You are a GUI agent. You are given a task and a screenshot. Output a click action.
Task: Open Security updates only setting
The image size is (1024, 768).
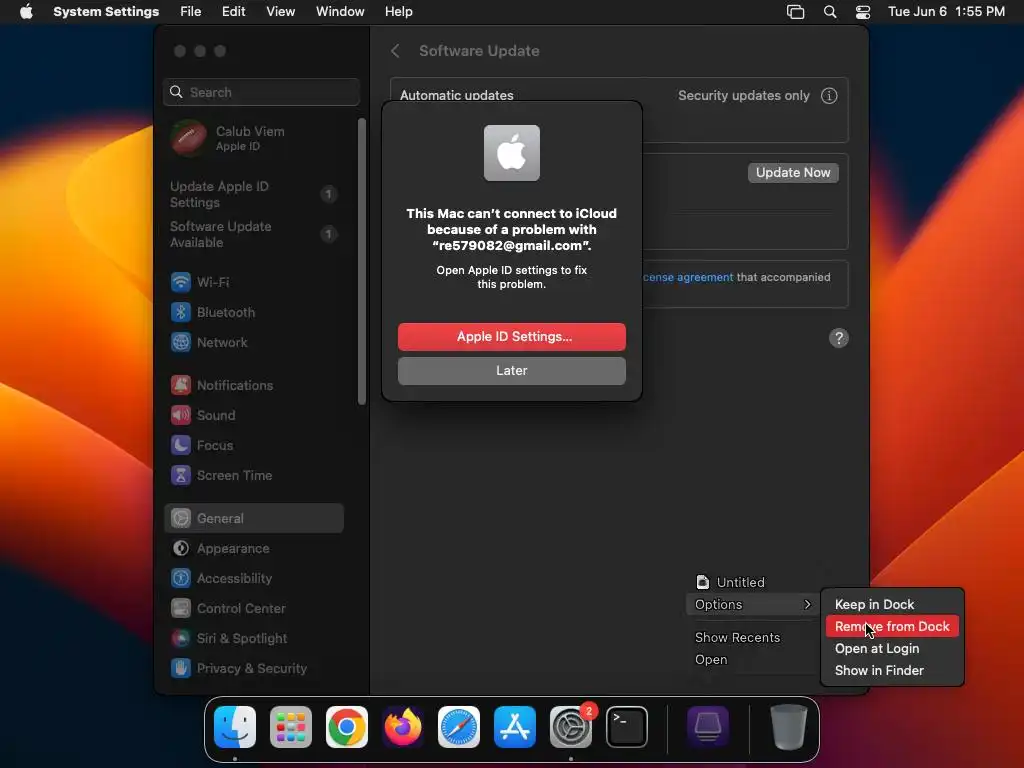click(x=744, y=96)
